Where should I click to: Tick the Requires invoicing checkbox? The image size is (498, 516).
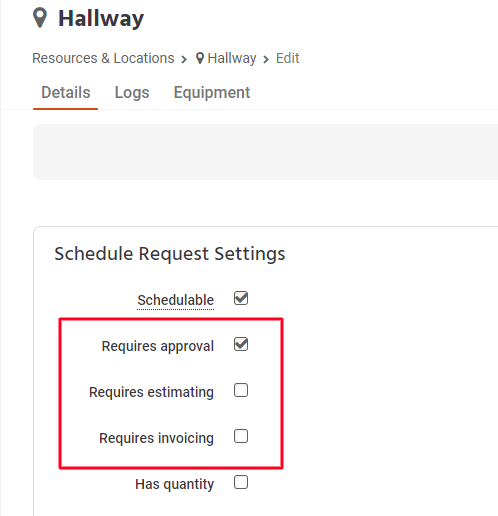241,436
